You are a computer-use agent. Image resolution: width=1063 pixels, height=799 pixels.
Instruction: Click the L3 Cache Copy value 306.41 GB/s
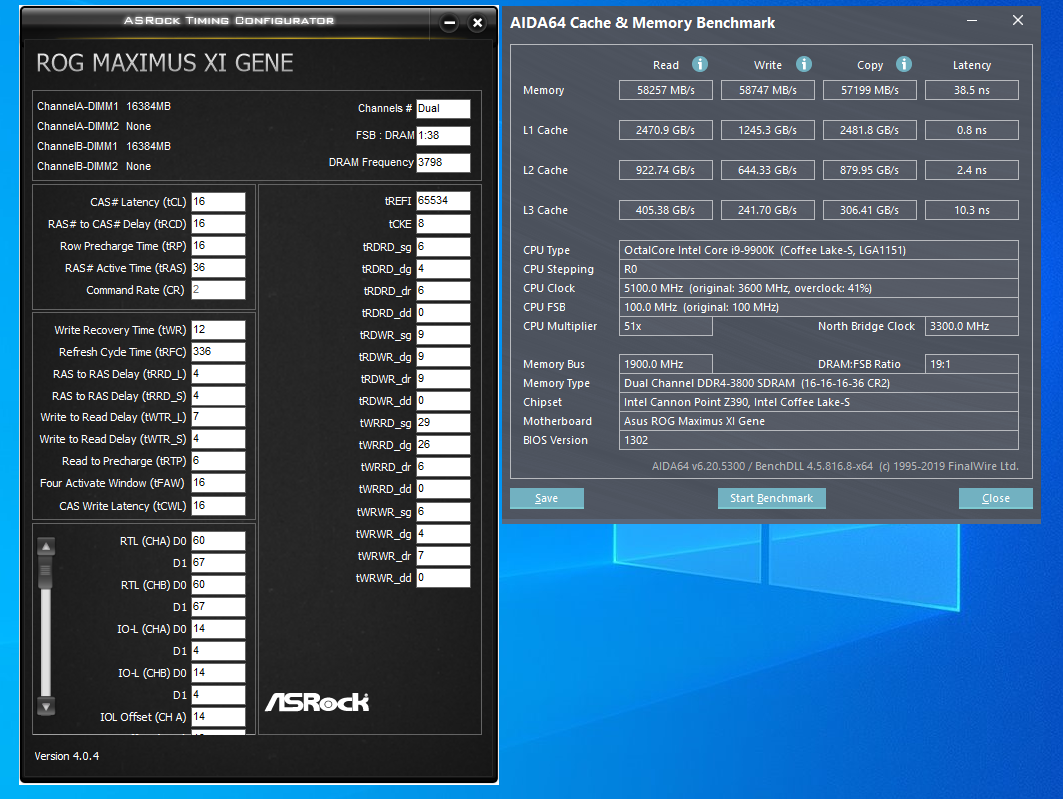coord(870,210)
